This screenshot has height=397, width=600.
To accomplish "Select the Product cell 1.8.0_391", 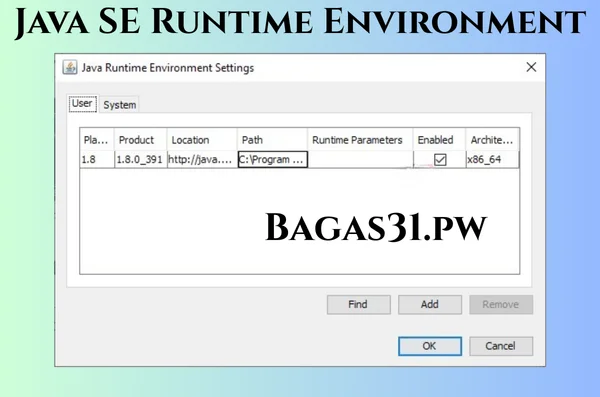I will [140, 159].
